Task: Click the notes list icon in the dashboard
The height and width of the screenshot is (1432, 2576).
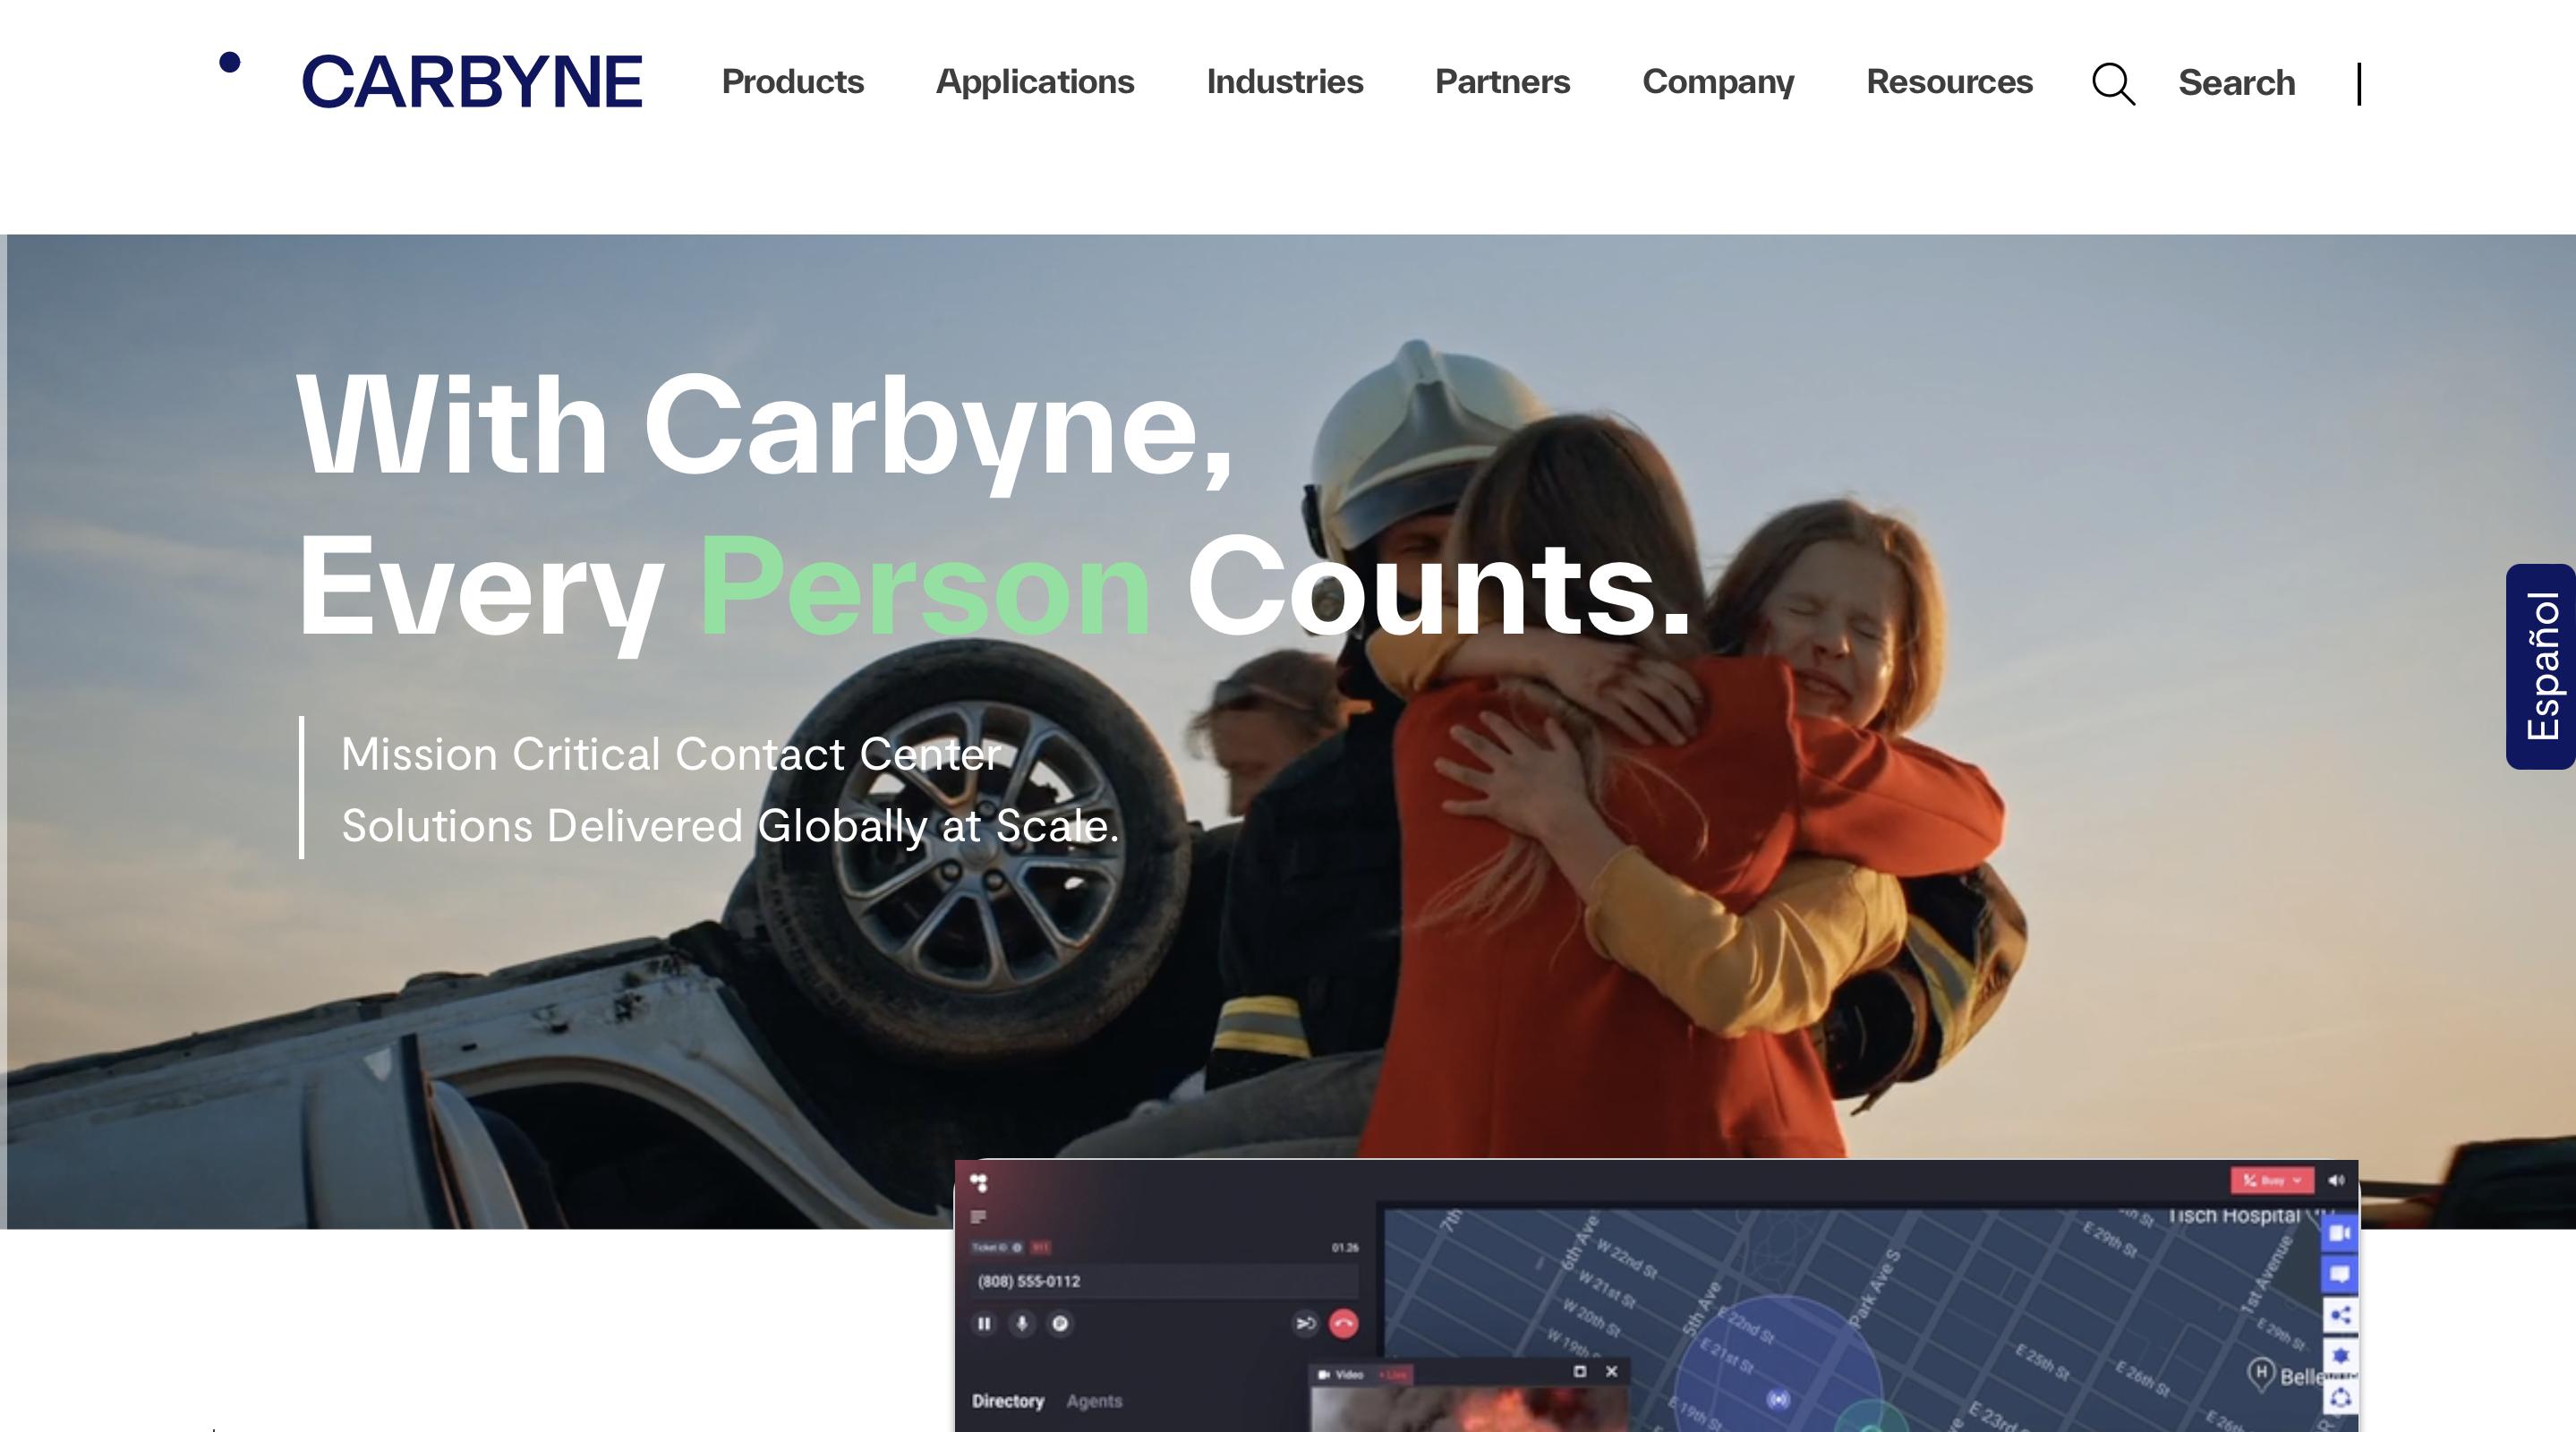Action: (978, 1217)
